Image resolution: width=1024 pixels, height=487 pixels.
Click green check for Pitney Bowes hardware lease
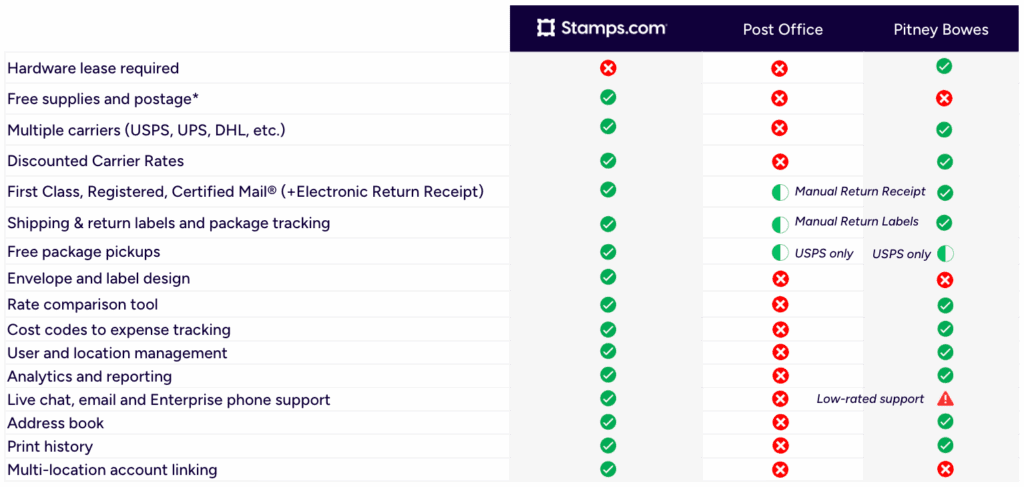[944, 66]
